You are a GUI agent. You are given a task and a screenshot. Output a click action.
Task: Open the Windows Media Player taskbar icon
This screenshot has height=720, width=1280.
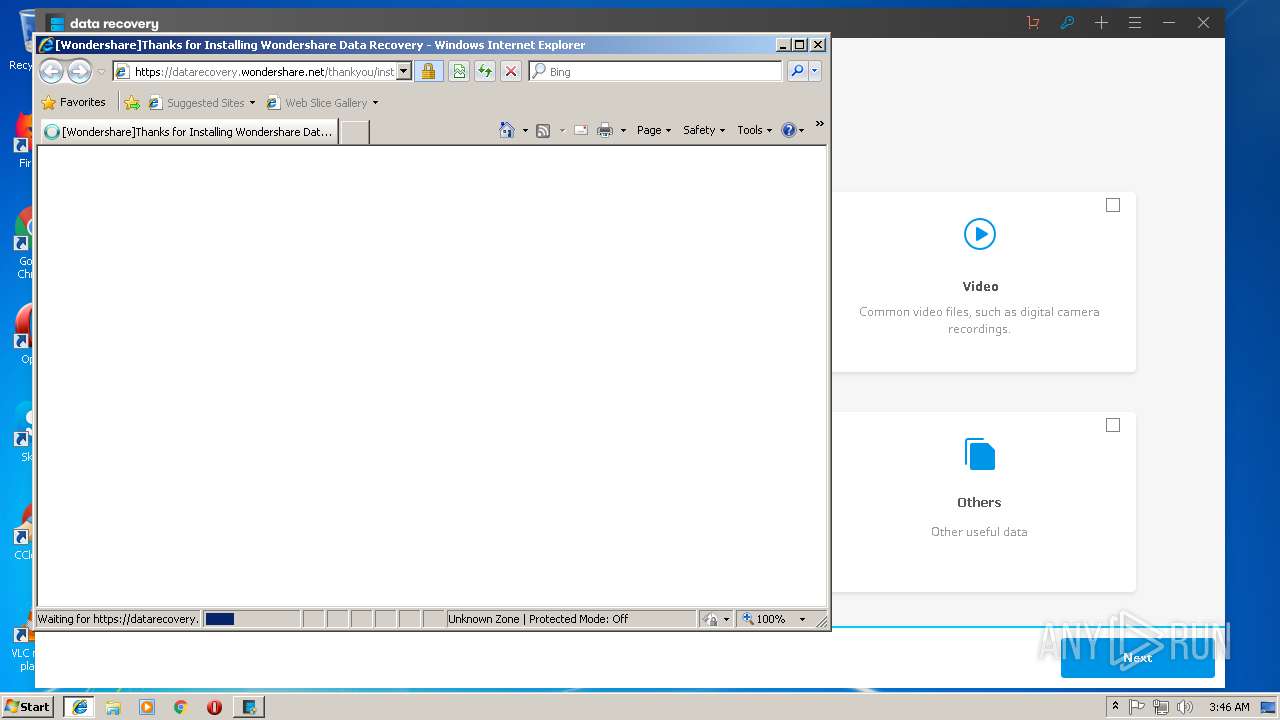[147, 707]
